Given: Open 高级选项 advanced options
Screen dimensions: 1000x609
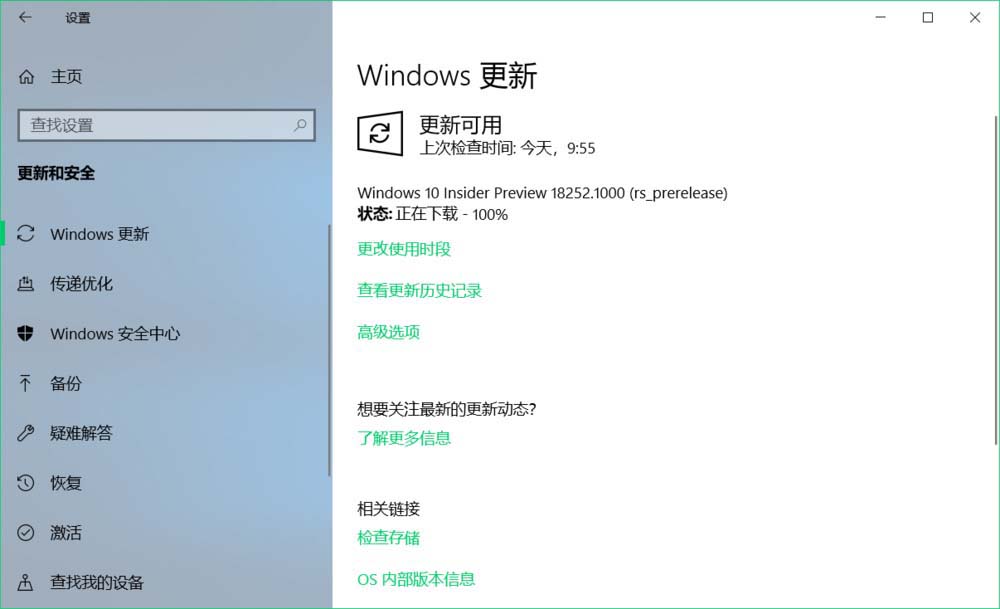Looking at the screenshot, I should [388, 332].
